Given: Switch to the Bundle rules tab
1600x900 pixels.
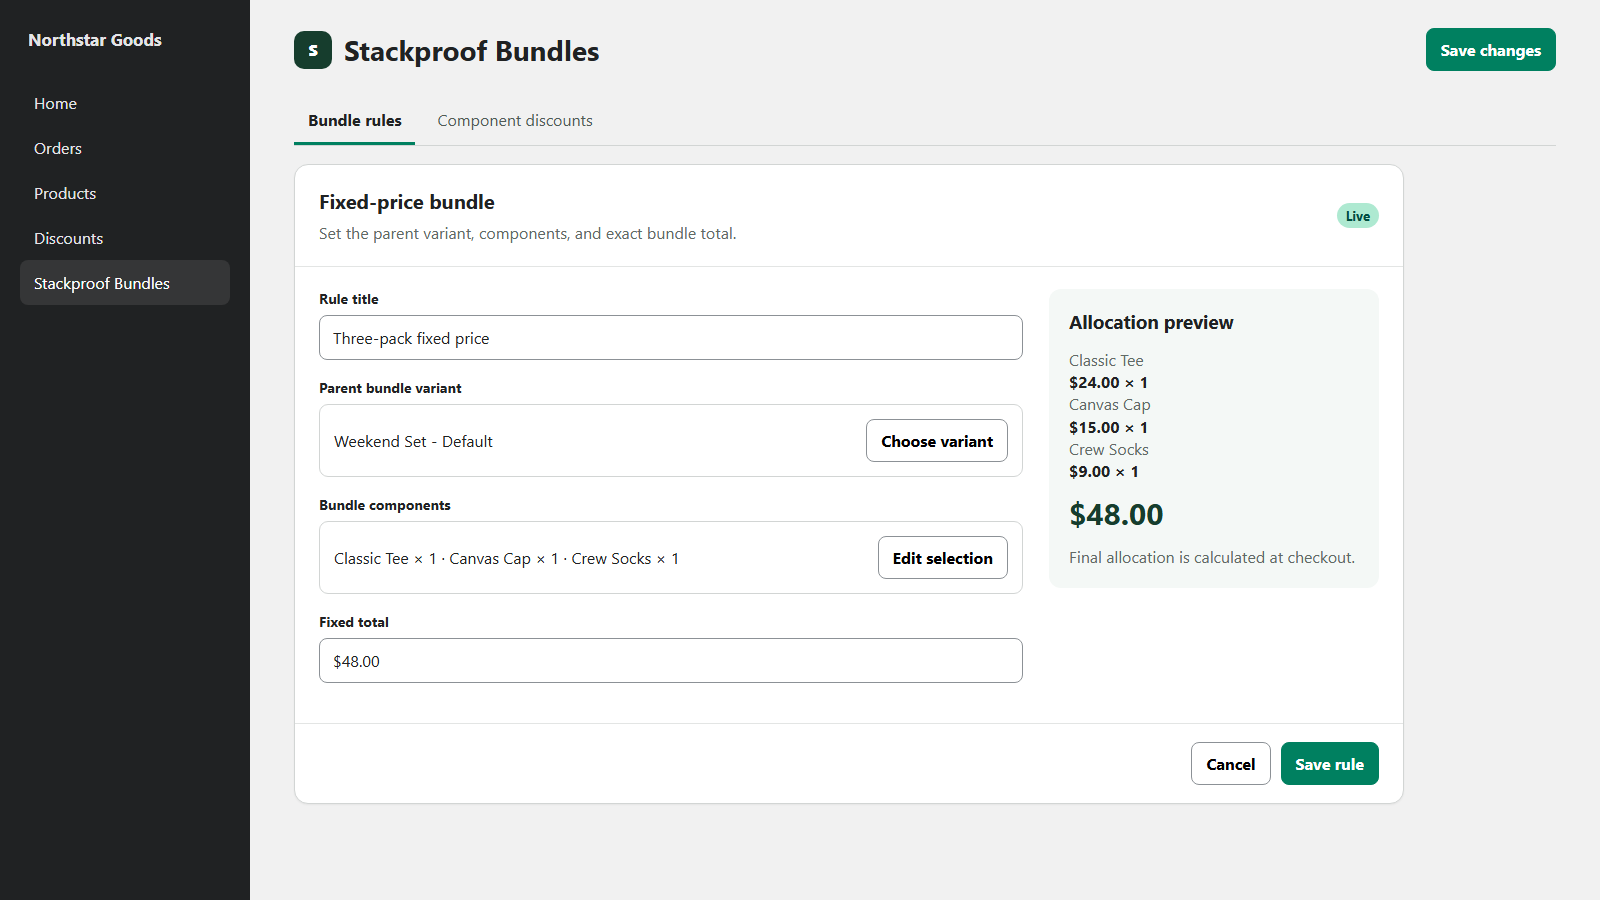Looking at the screenshot, I should coord(354,121).
